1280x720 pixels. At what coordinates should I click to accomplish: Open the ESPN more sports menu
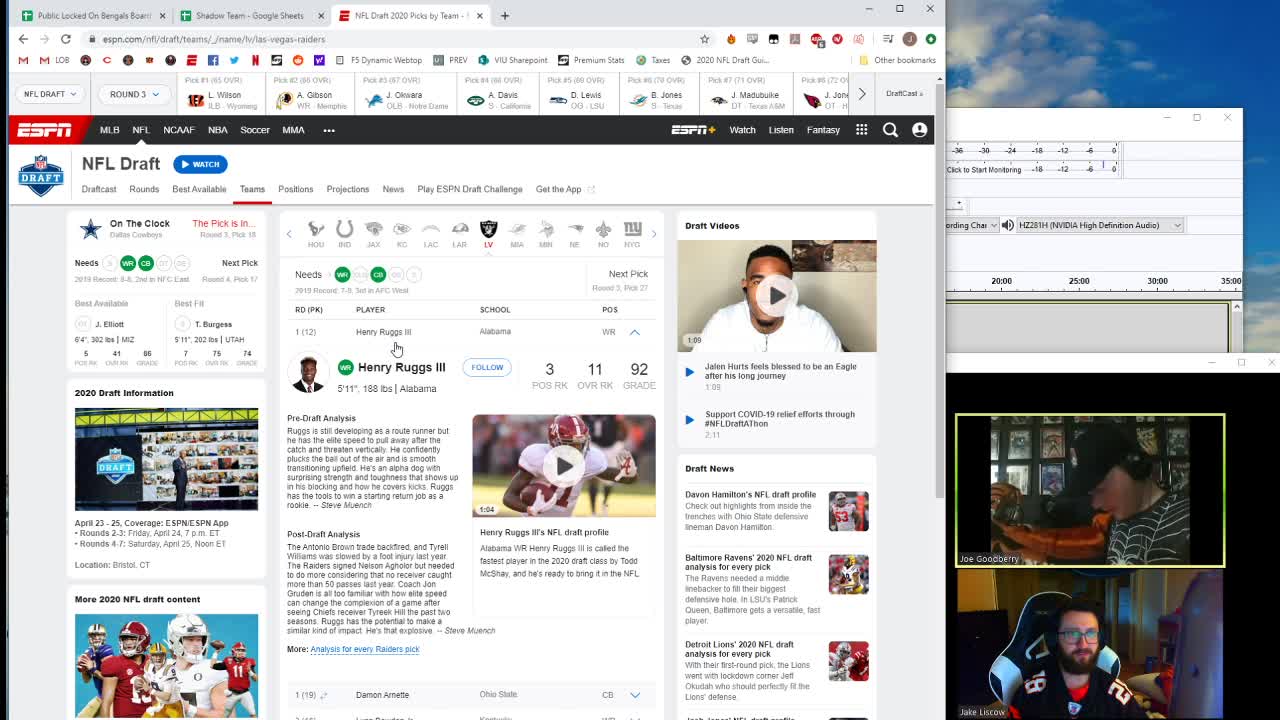click(x=329, y=130)
